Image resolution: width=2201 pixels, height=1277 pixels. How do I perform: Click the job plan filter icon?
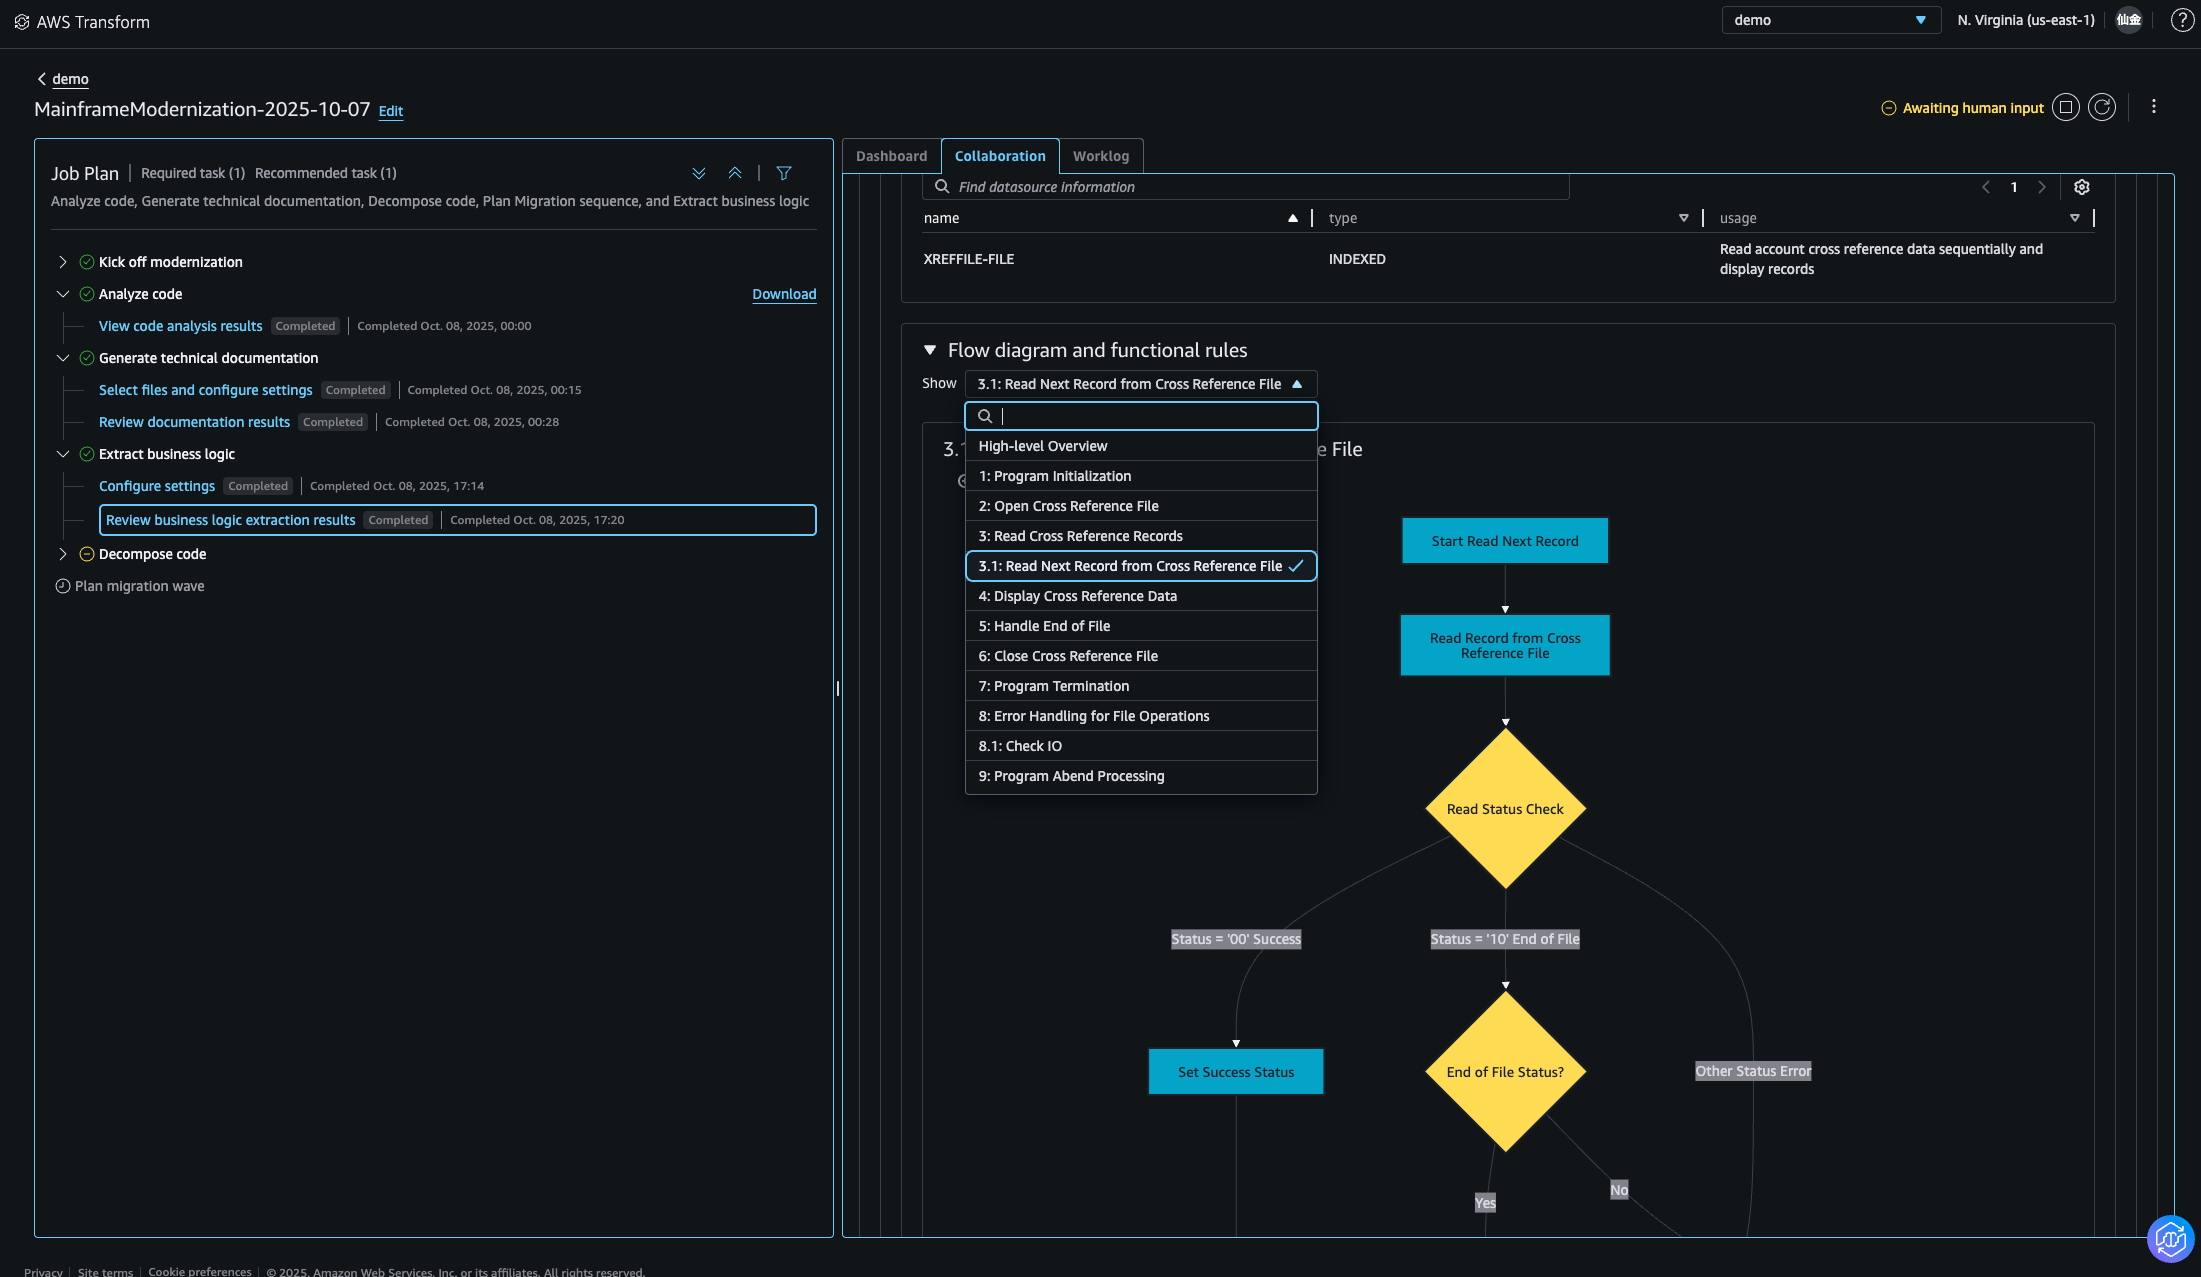784,173
